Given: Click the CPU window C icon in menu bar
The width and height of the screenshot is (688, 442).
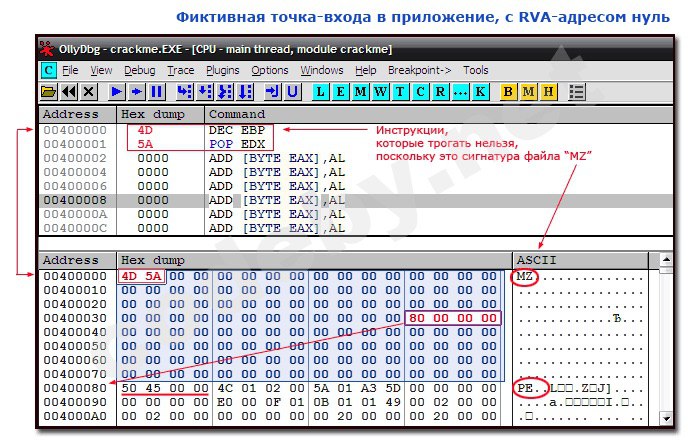Looking at the screenshot, I should (48, 70).
